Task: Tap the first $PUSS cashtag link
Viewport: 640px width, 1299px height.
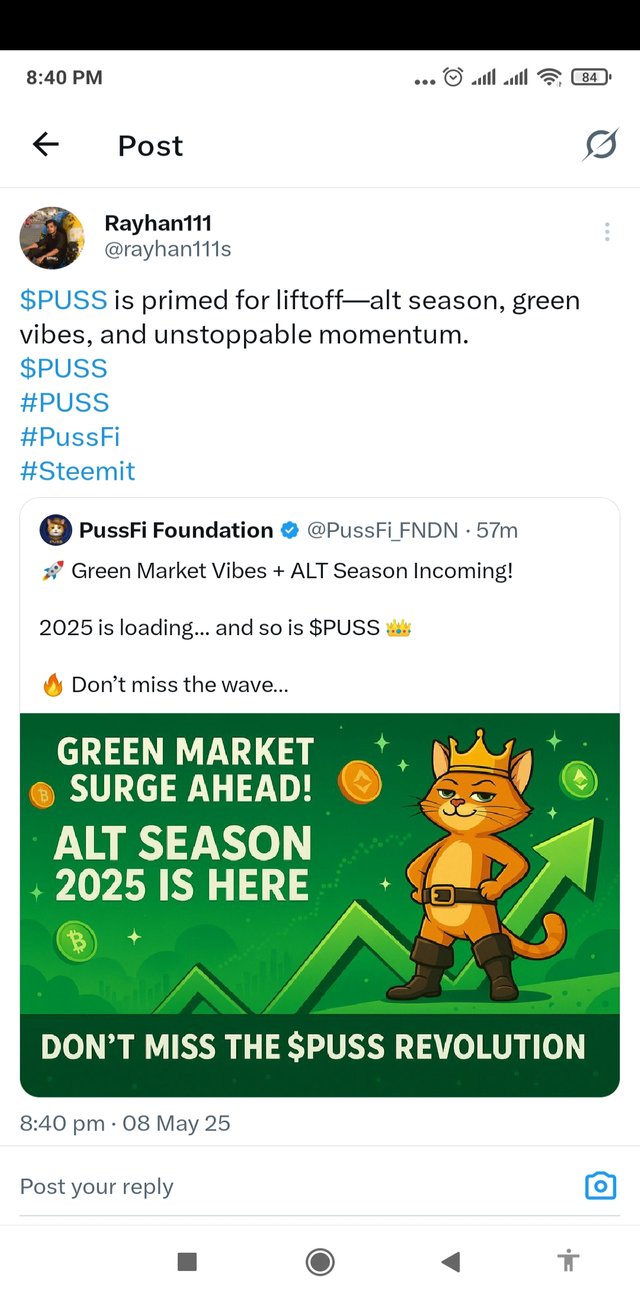Action: pos(63,300)
